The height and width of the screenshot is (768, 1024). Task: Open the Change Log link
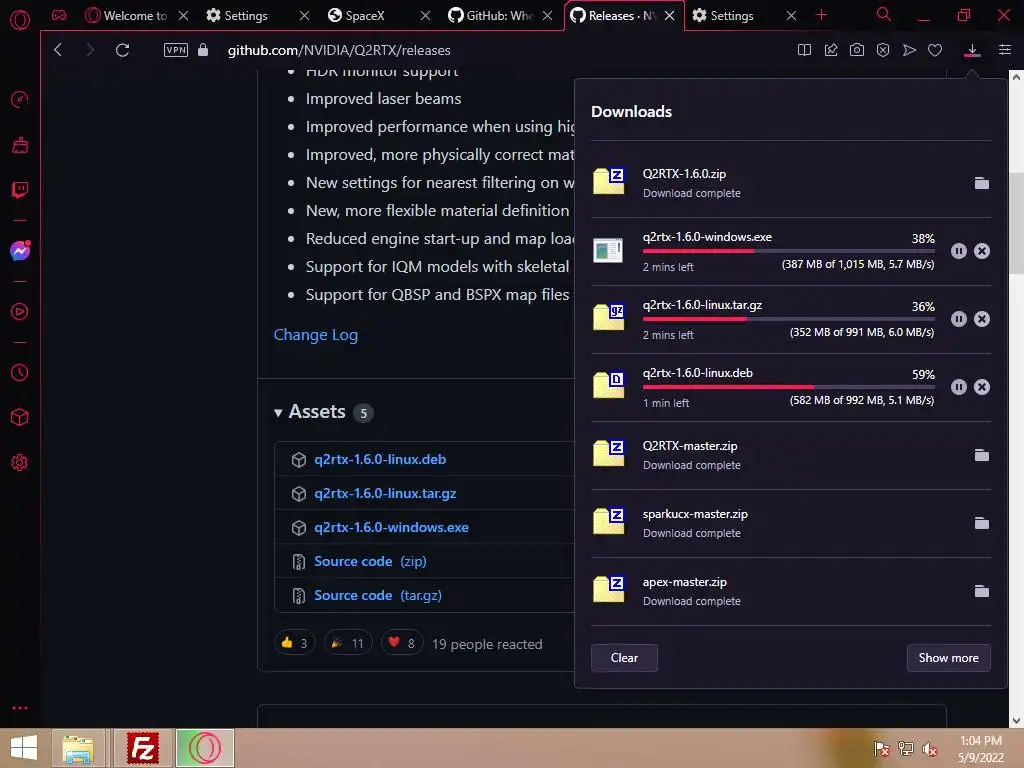315,334
